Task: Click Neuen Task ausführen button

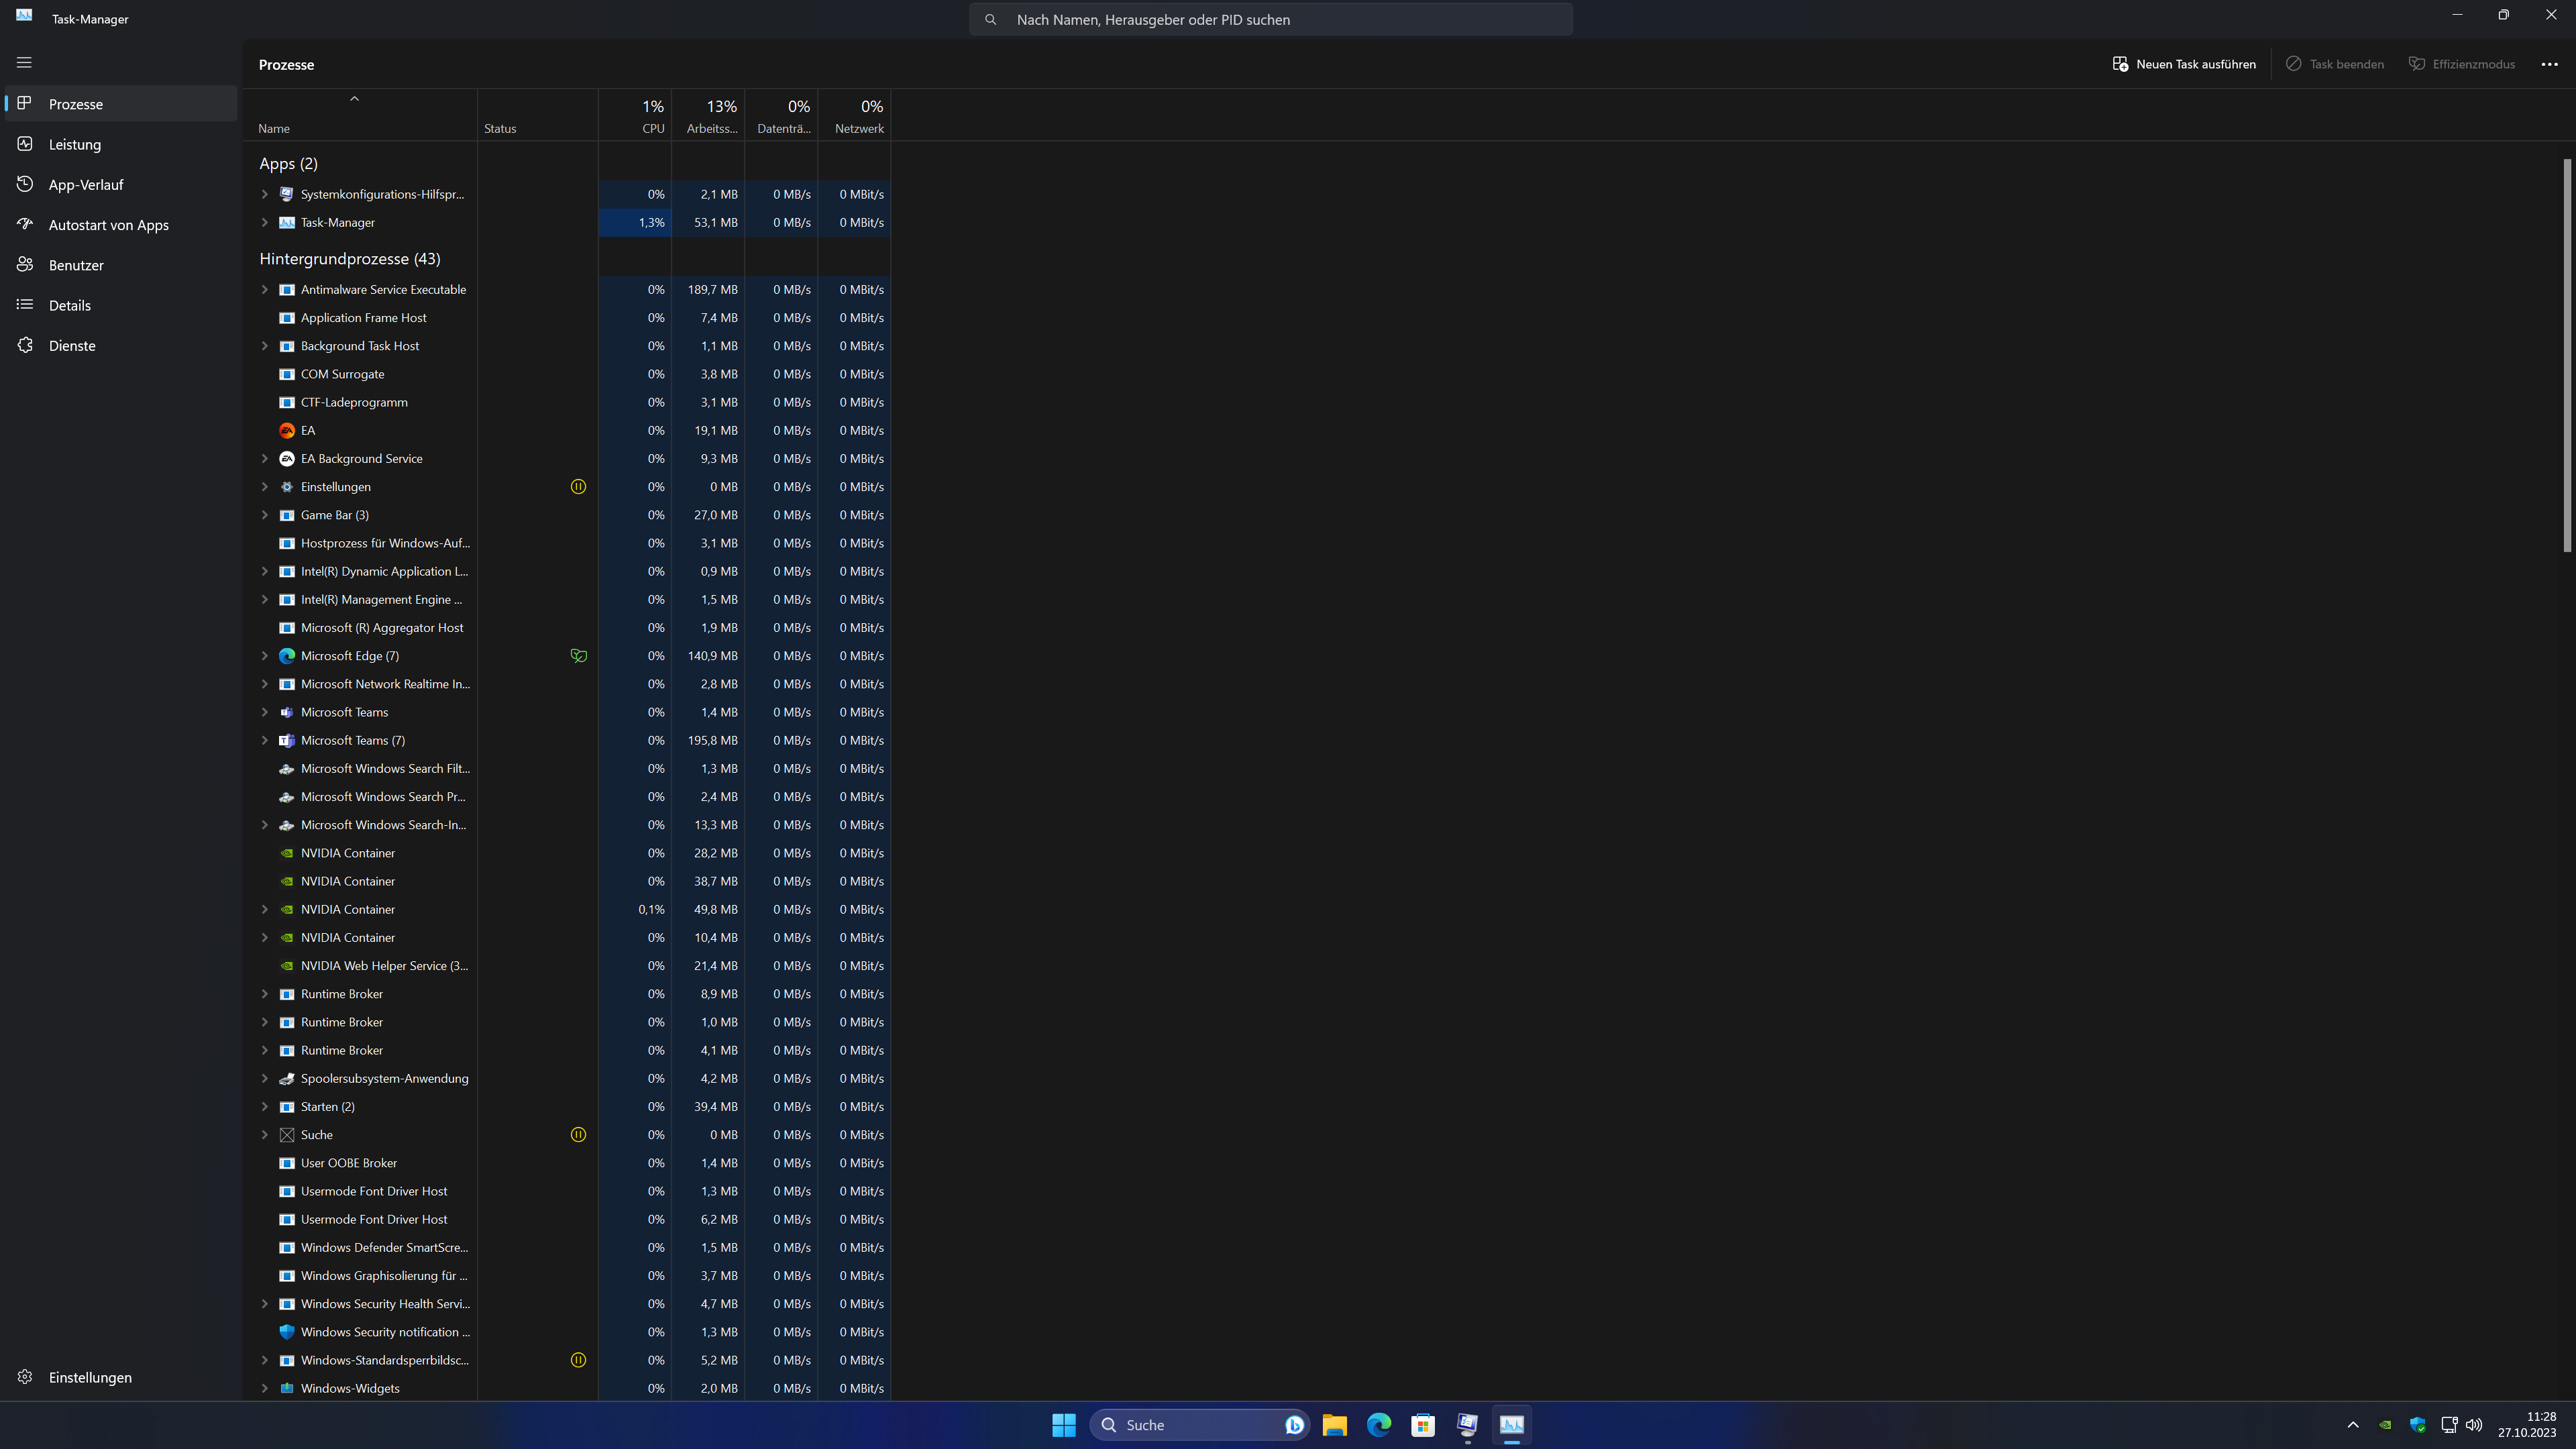Action: point(2184,64)
